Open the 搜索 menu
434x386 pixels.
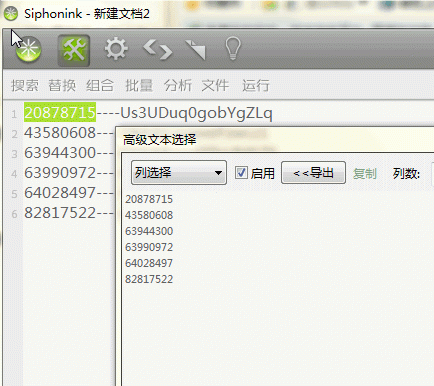(25, 86)
